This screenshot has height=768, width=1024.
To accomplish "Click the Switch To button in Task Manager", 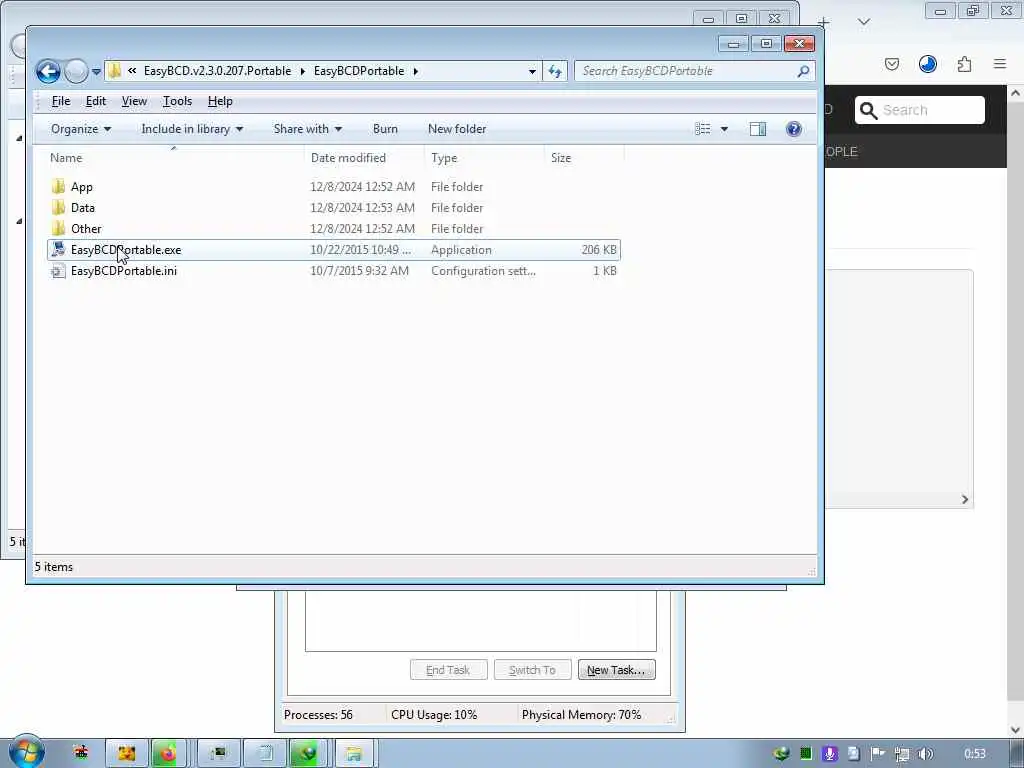I will (x=532, y=669).
